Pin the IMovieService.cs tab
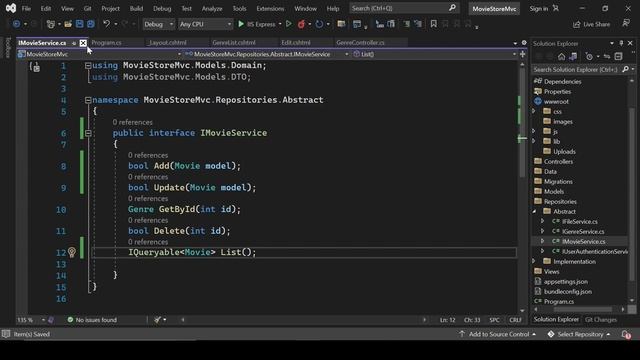The height and width of the screenshot is (360, 640). pos(74,43)
